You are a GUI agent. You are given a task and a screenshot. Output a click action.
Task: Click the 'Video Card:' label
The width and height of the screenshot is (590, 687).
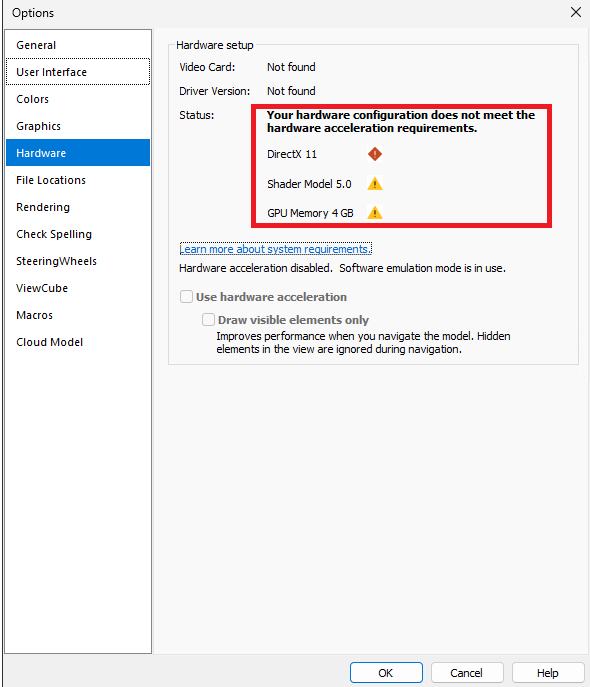point(207,67)
